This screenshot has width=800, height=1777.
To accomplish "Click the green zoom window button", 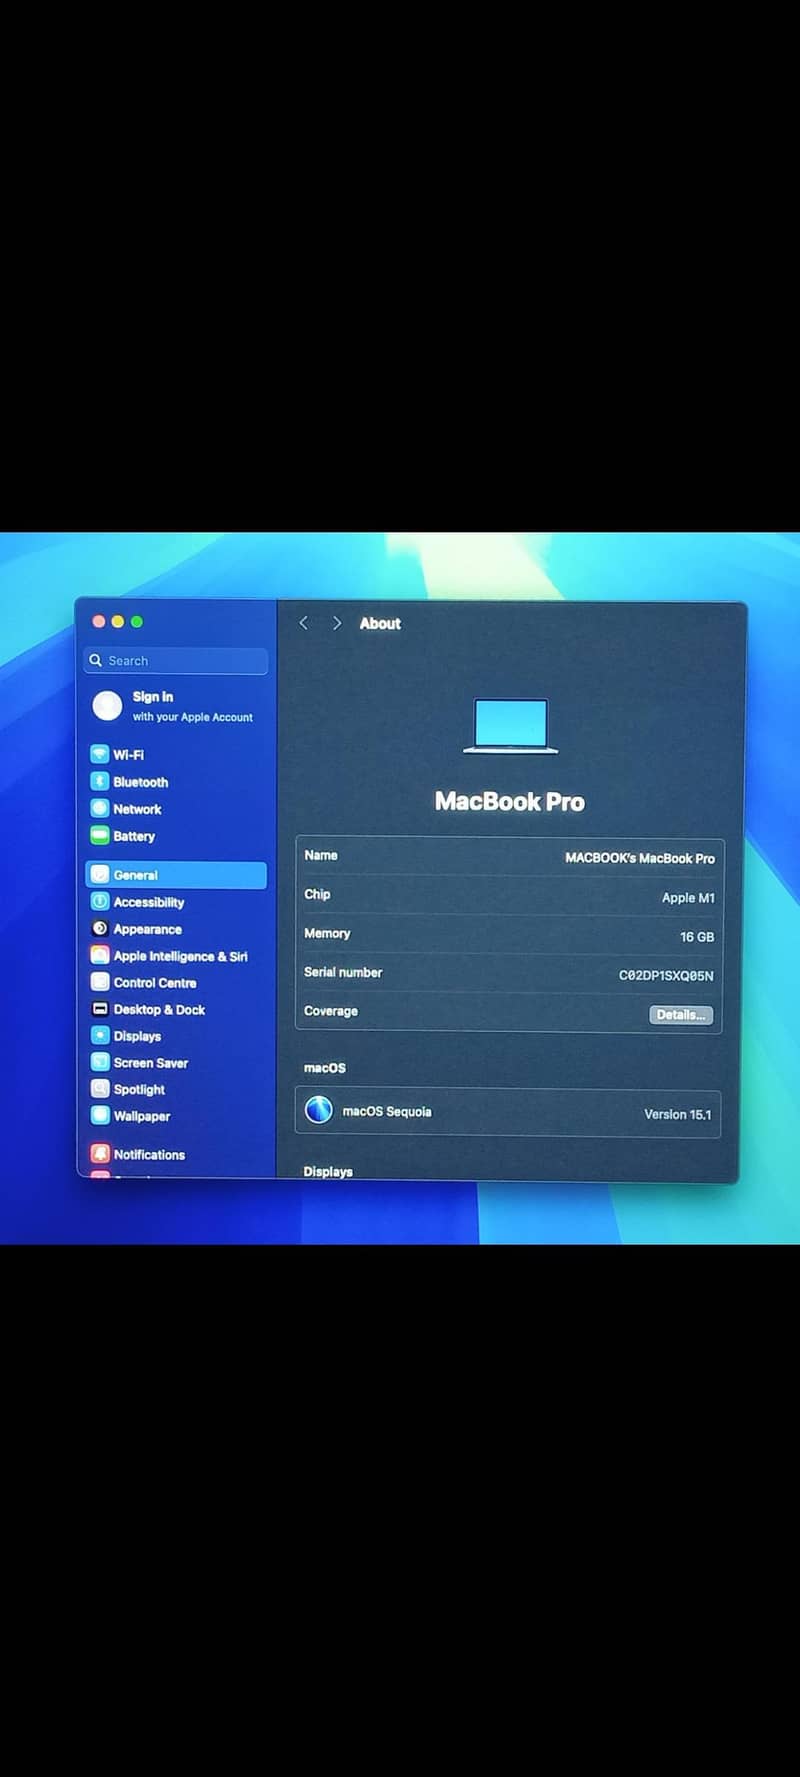I will [x=137, y=622].
